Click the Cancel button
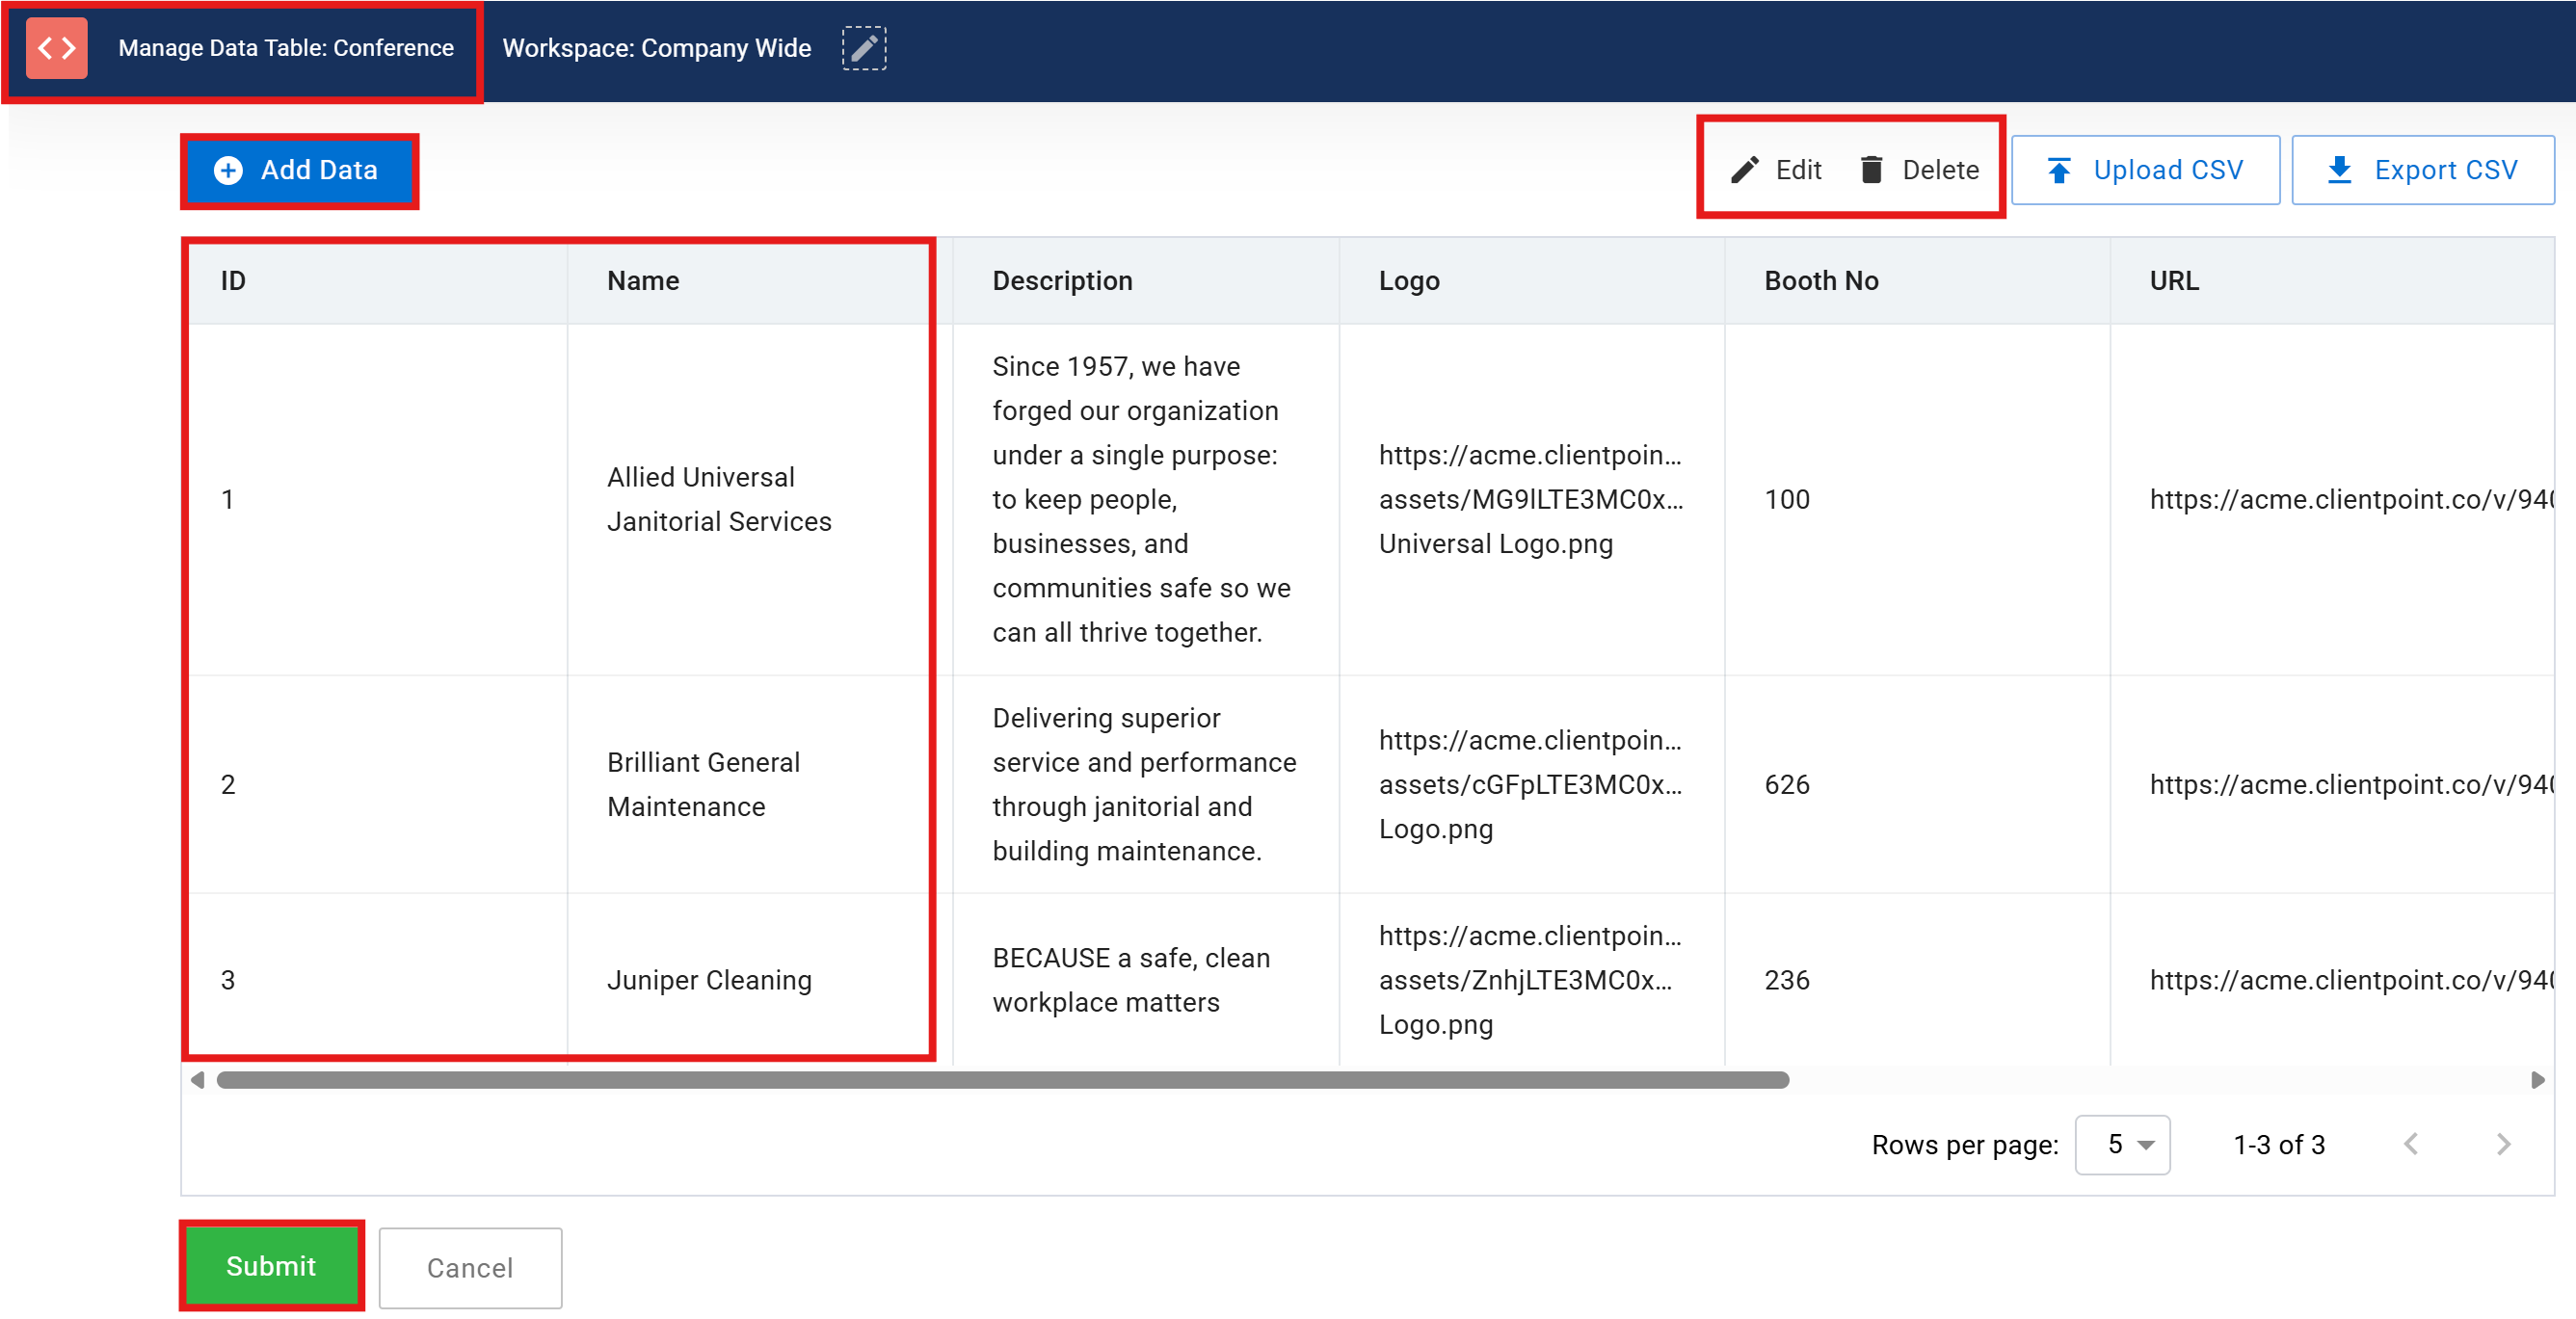This screenshot has width=2576, height=1319. [x=470, y=1268]
